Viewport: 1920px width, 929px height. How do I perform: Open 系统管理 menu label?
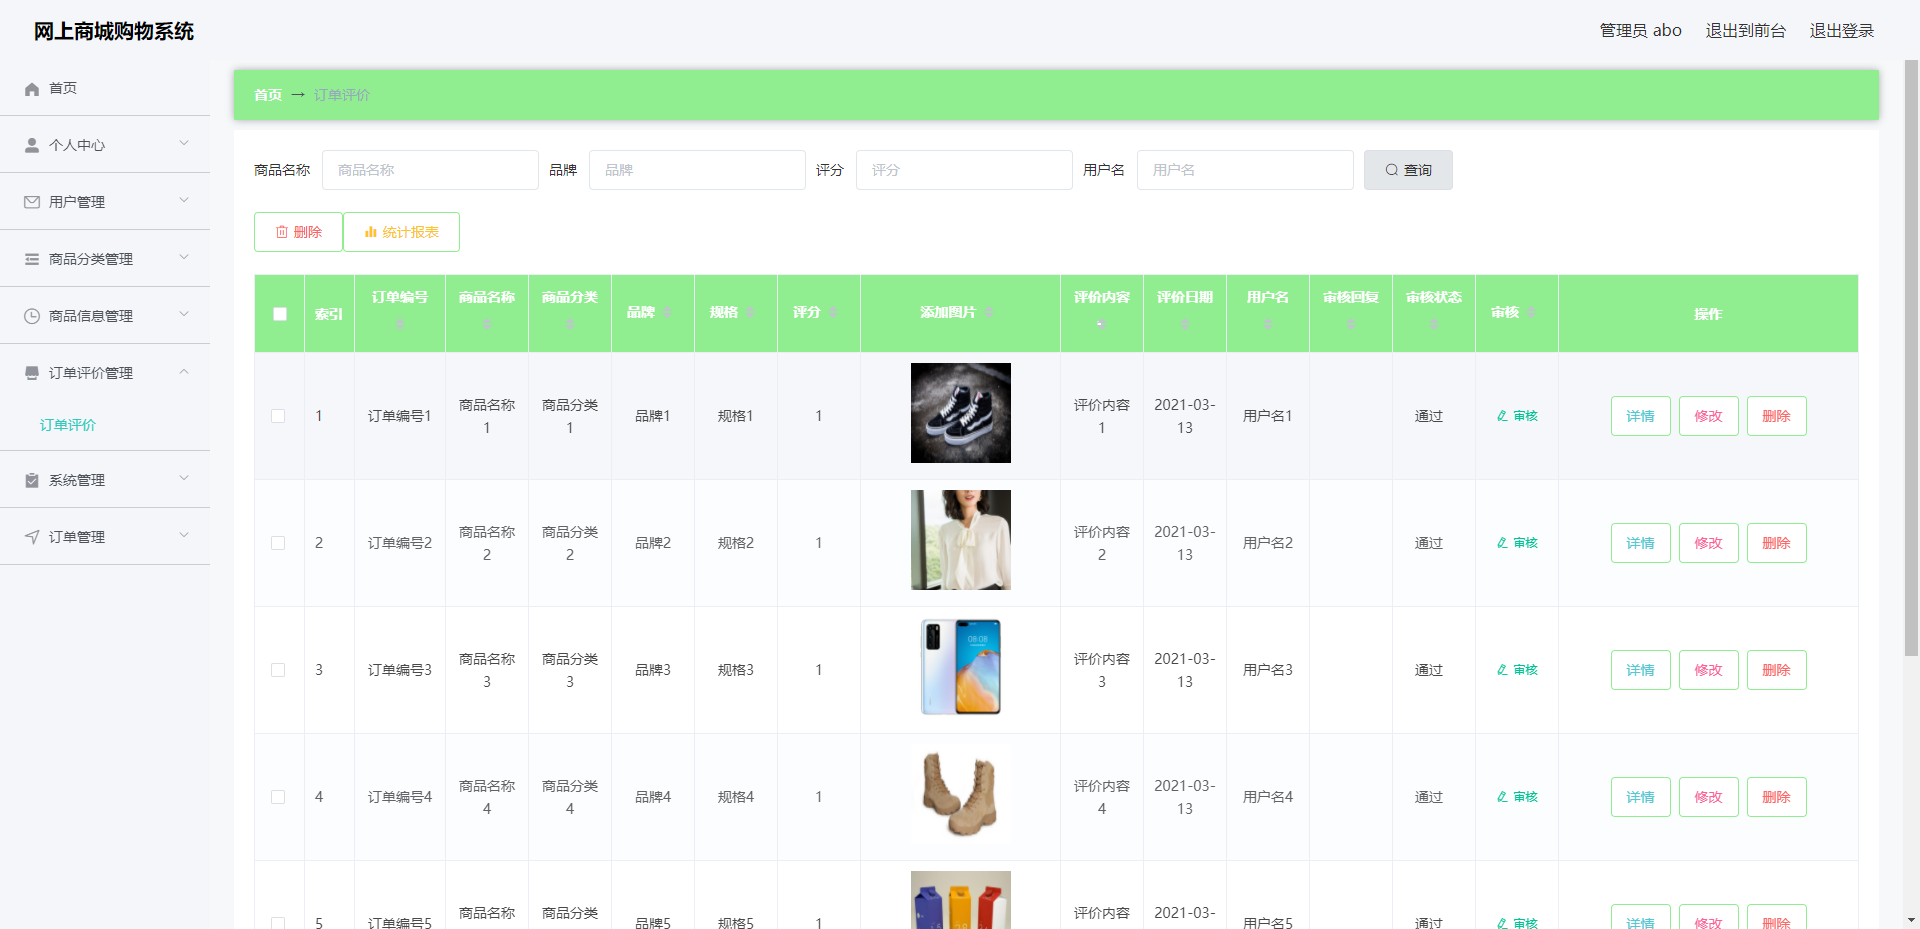coord(77,480)
